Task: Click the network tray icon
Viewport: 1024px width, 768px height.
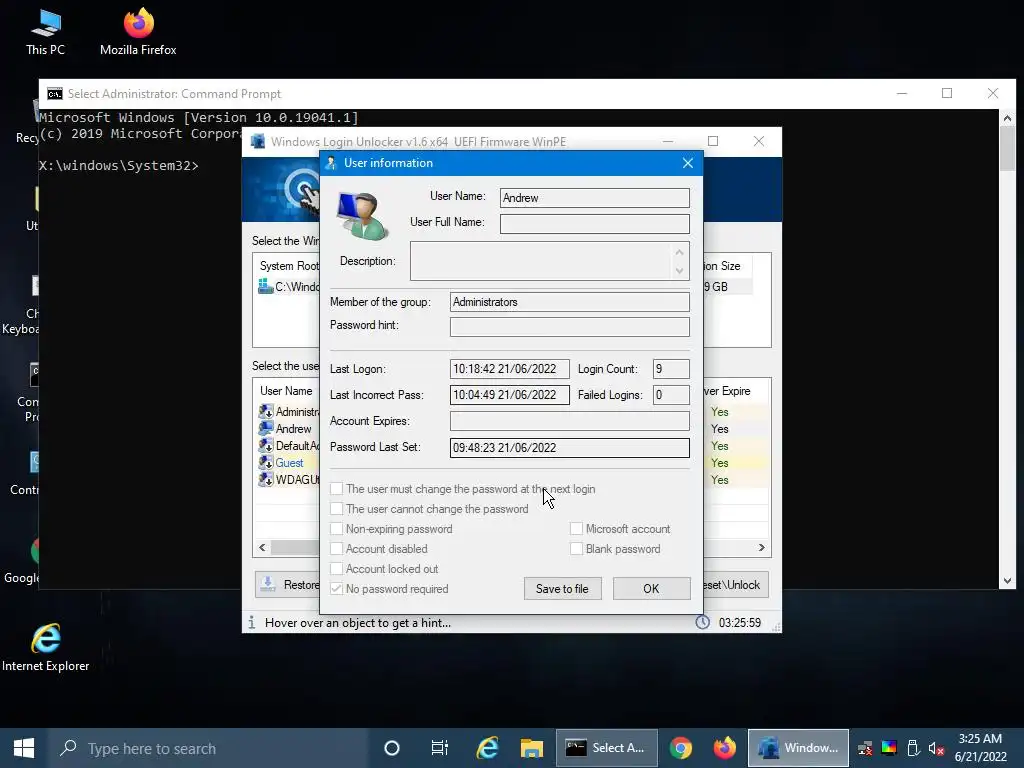Action: click(x=865, y=748)
